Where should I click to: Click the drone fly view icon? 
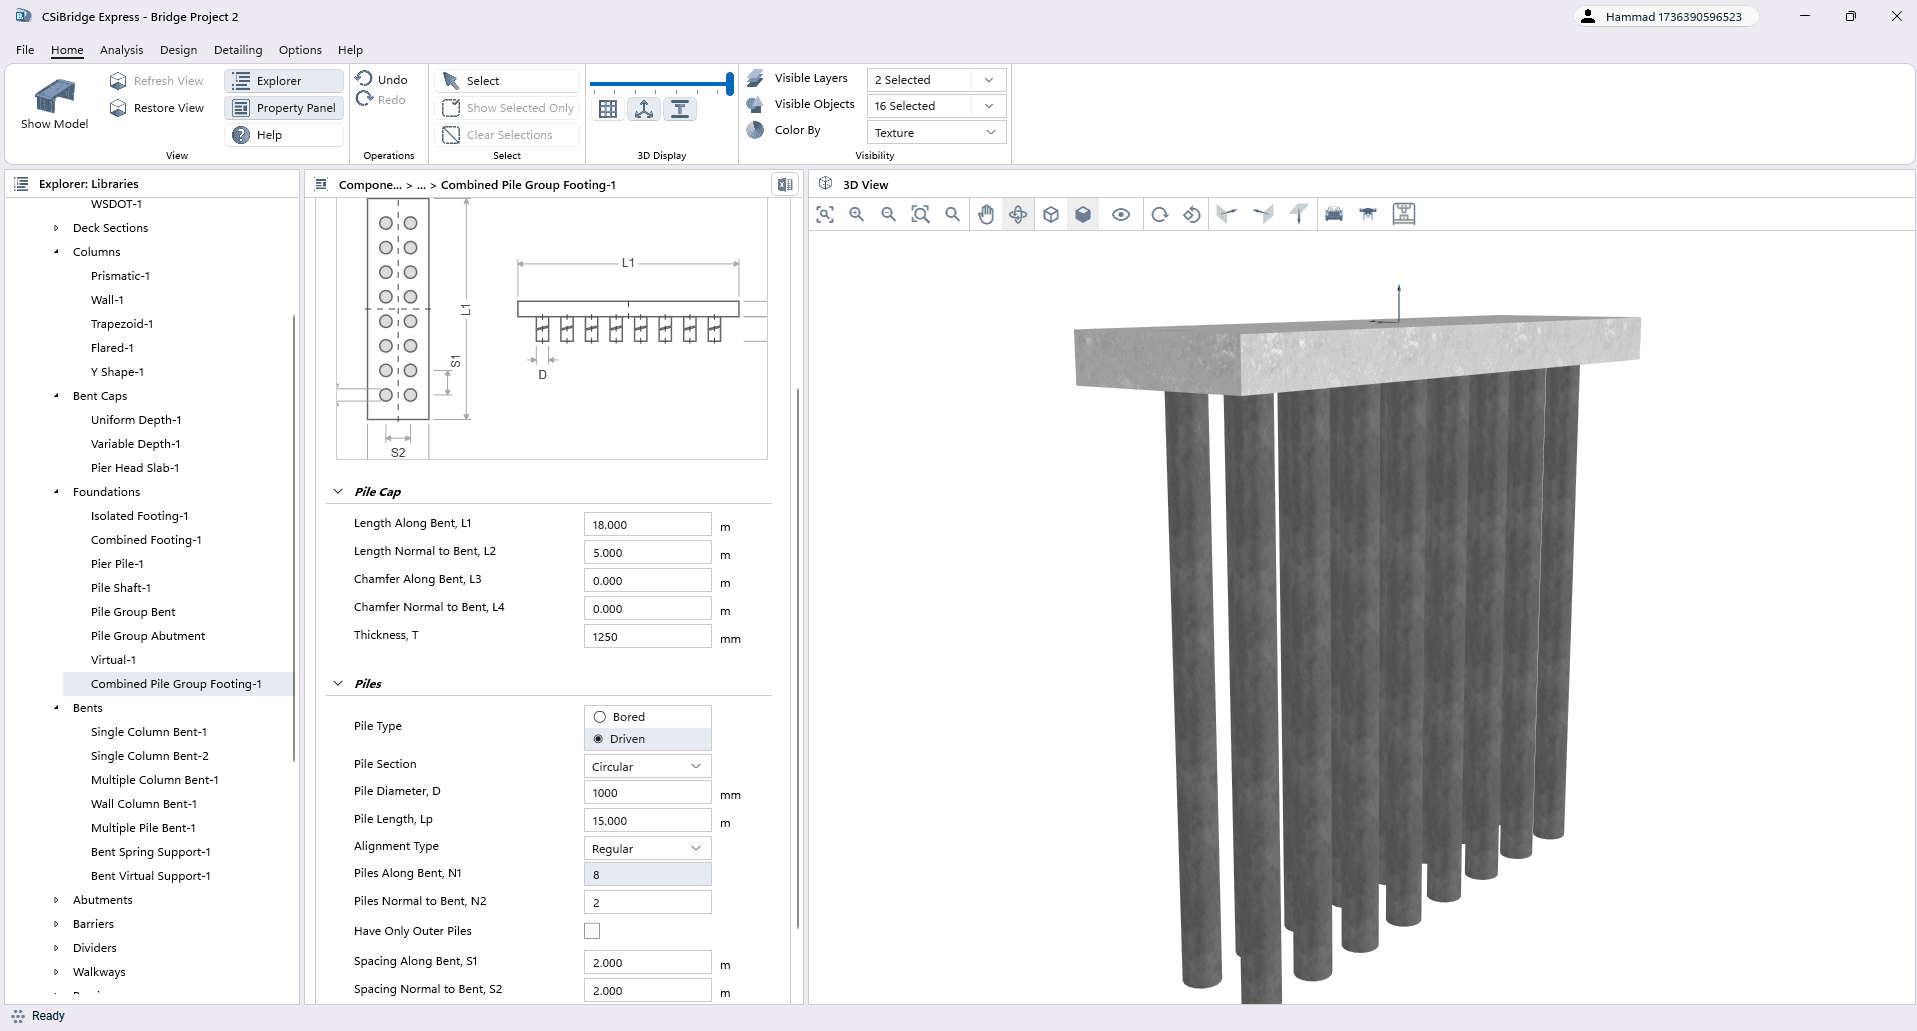(1368, 214)
